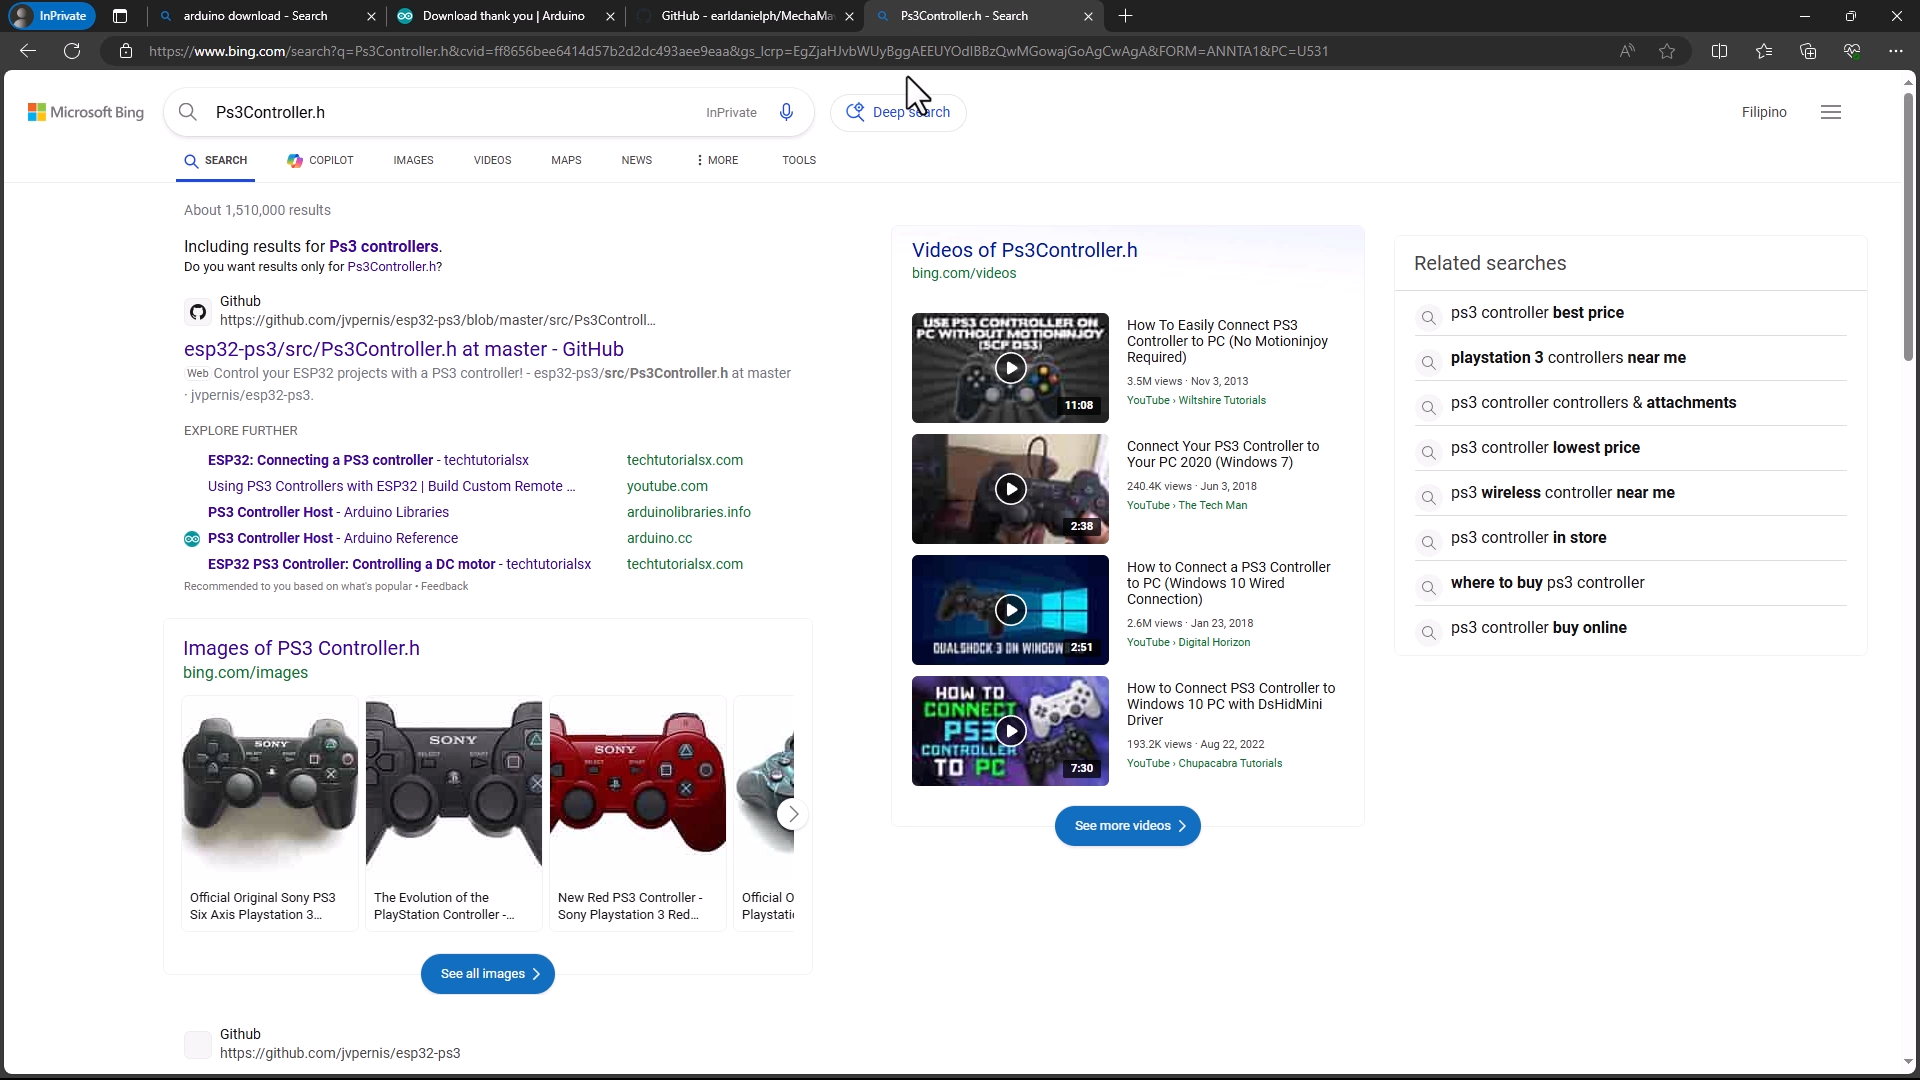Send Feedback on recommended links
The height and width of the screenshot is (1080, 1920).
point(444,587)
